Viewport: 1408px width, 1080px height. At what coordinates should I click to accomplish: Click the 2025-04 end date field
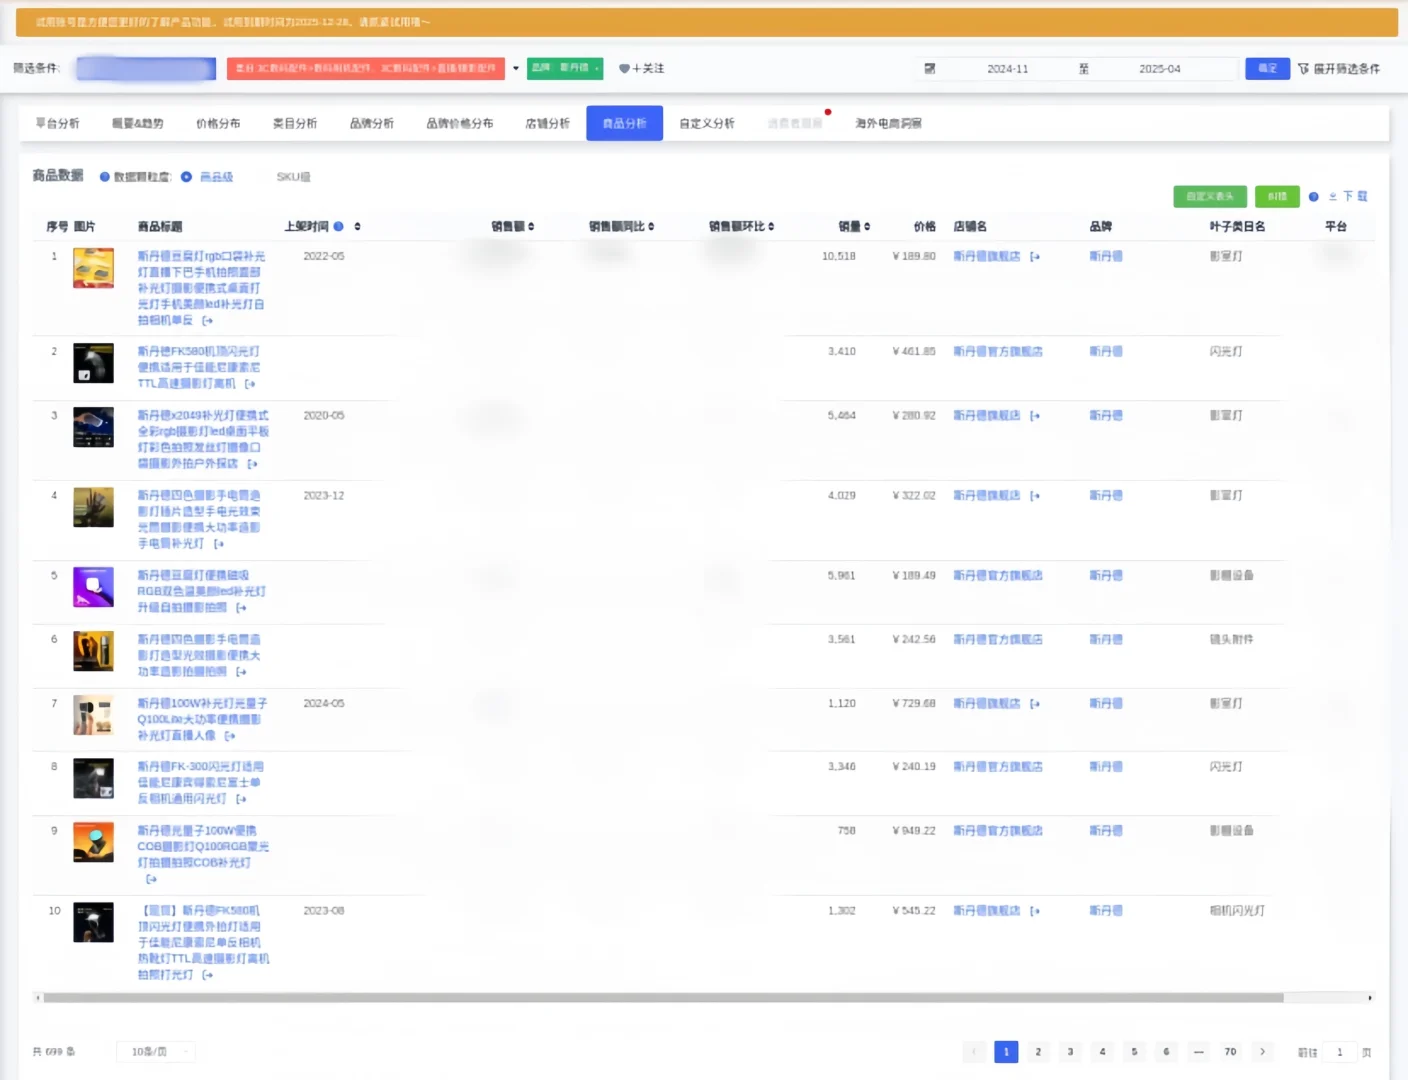click(x=1160, y=69)
